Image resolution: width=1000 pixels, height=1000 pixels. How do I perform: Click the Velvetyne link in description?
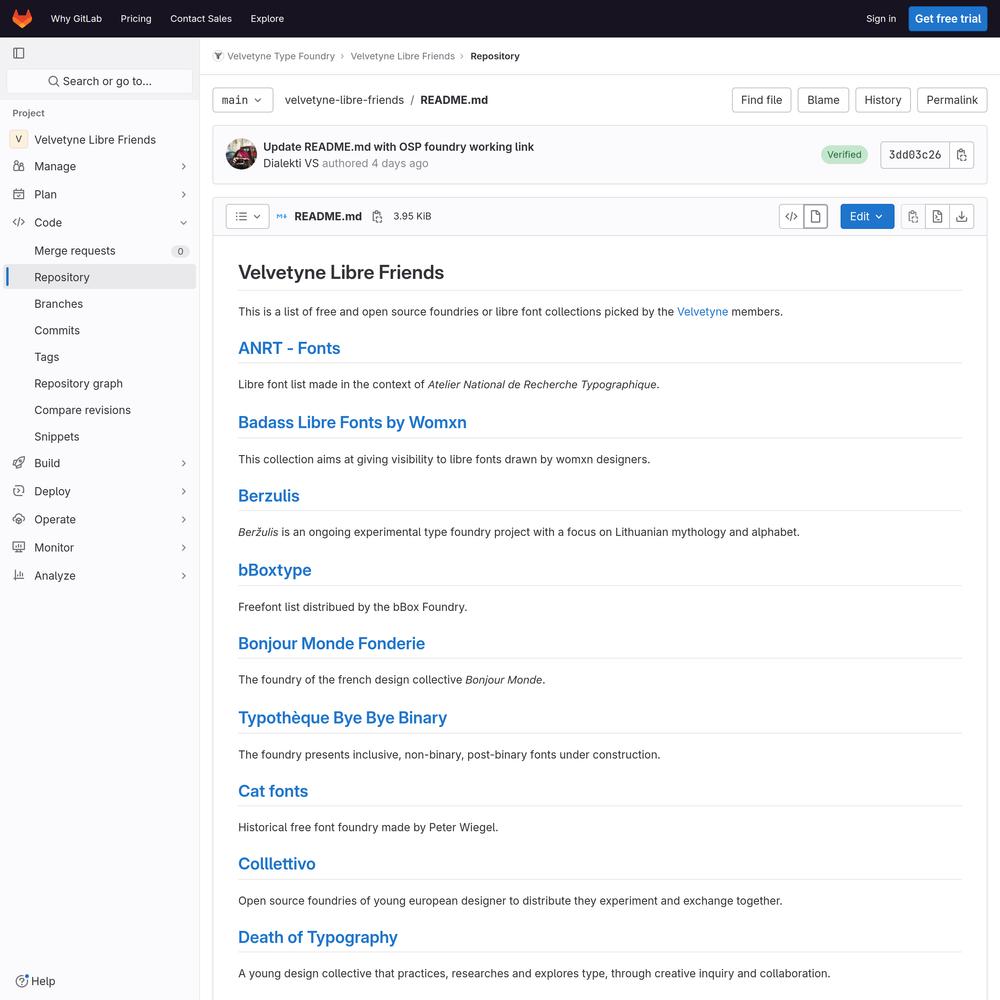[702, 312]
